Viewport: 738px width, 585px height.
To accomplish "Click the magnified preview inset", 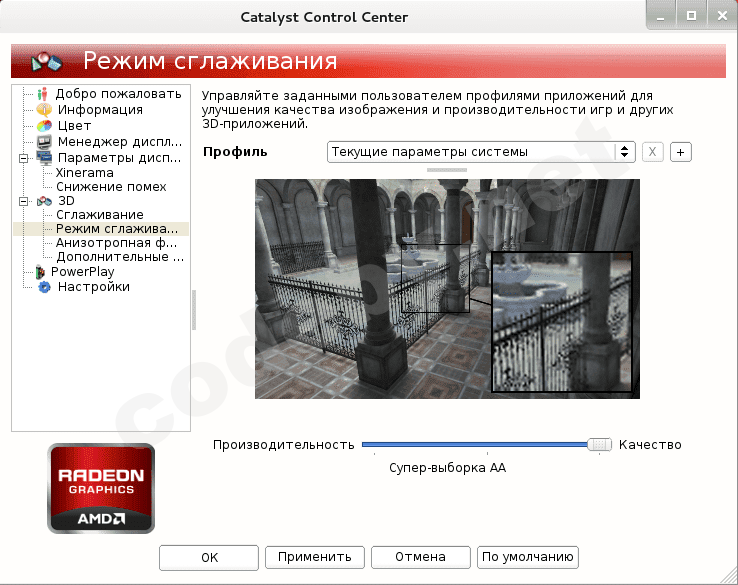I will pos(562,322).
